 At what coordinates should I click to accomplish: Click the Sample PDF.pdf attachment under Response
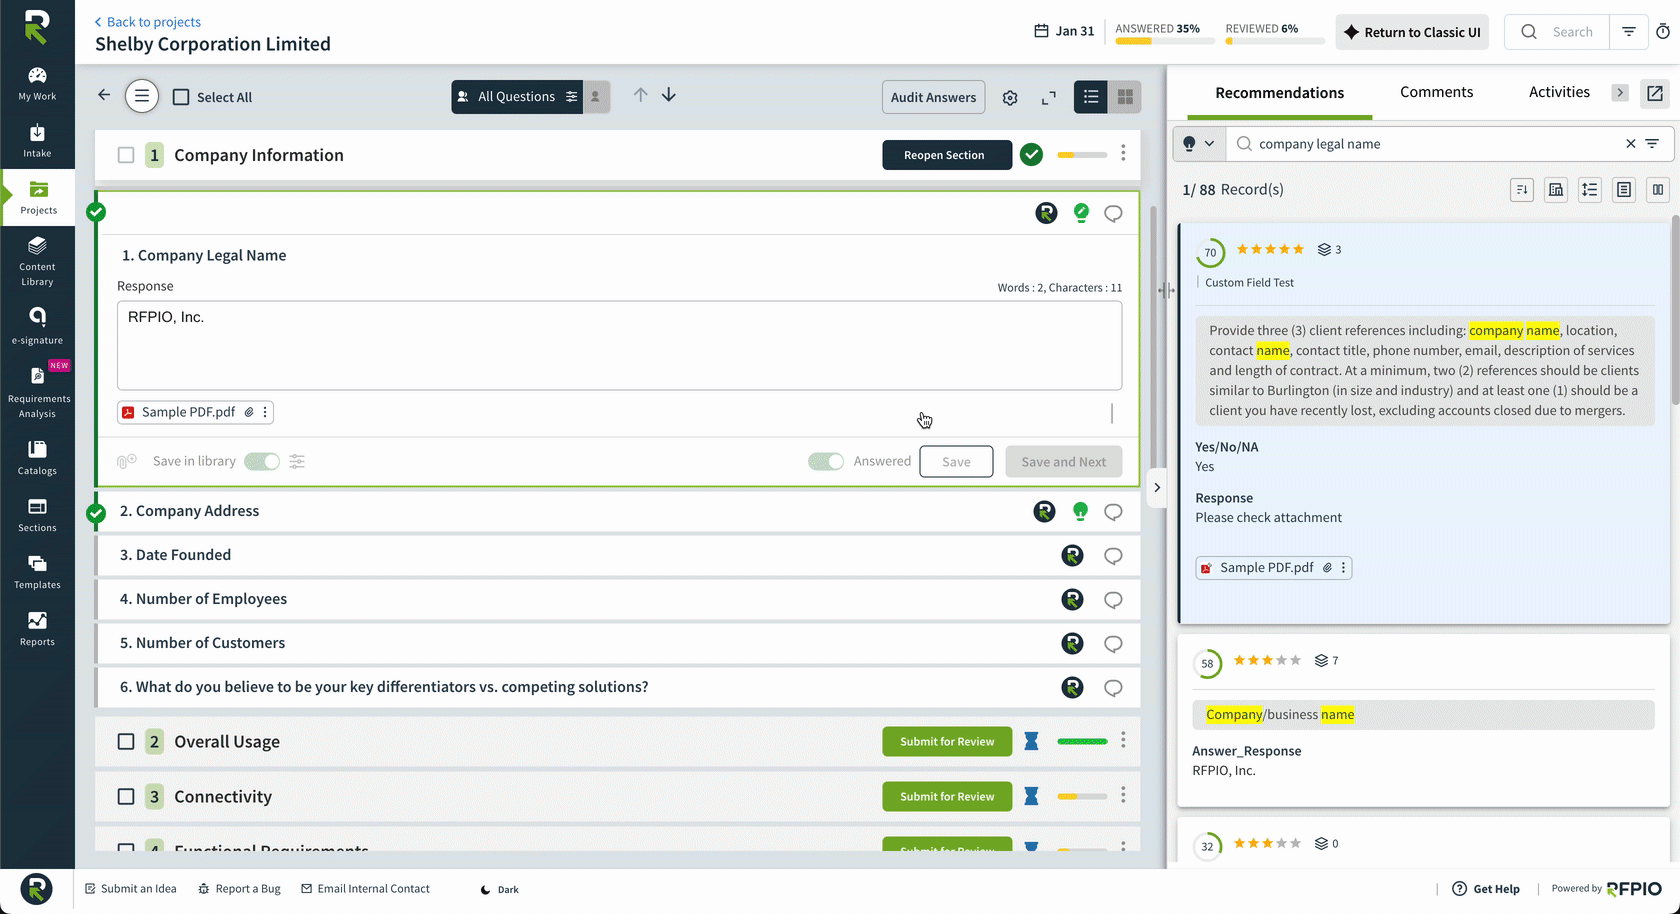coord(188,412)
